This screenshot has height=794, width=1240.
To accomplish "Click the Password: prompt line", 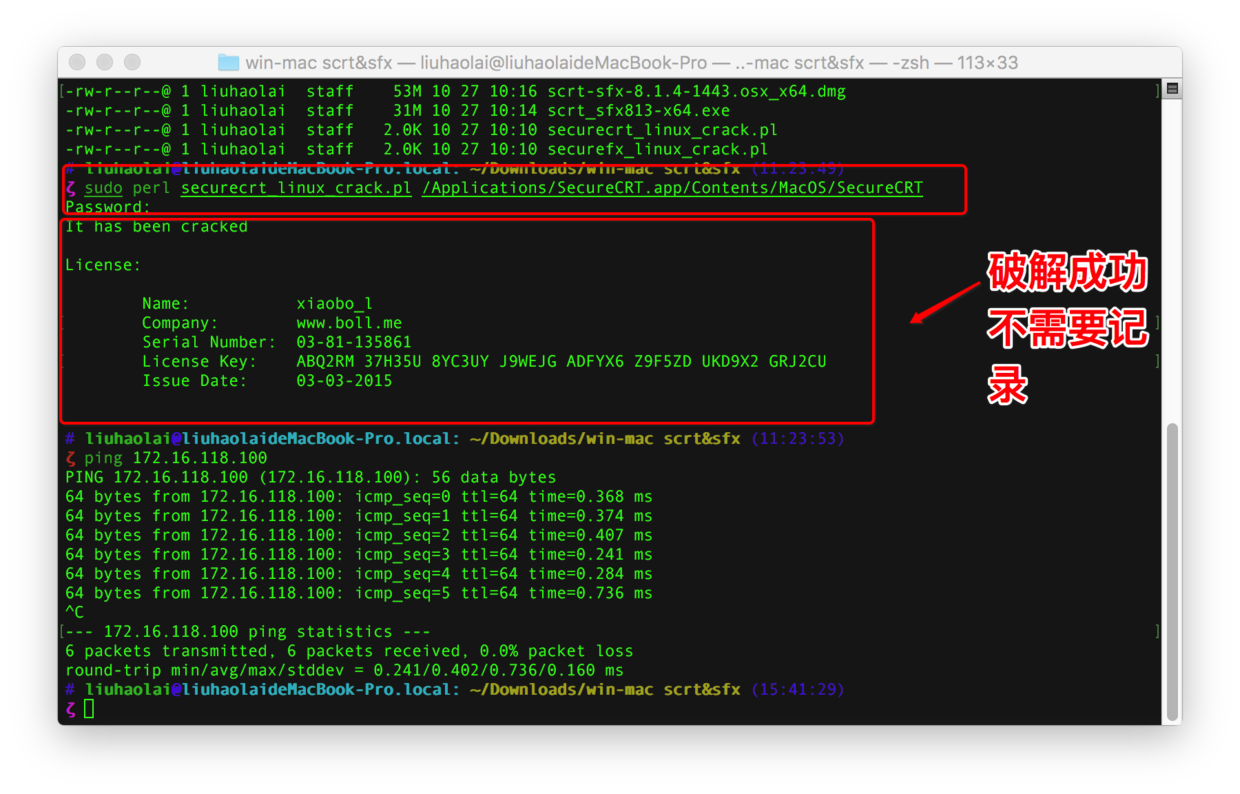I will (x=108, y=207).
